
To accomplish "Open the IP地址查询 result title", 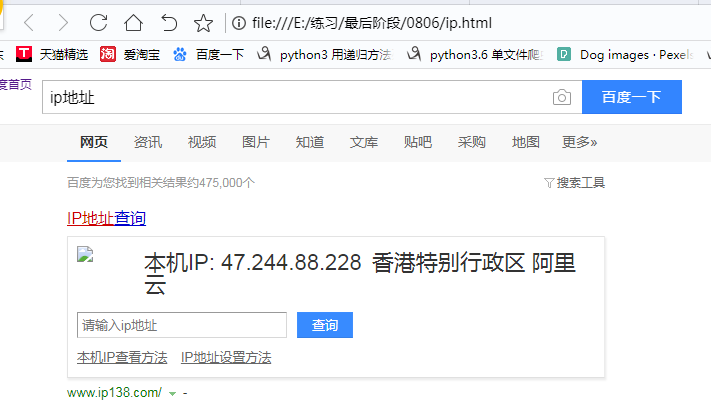I will 107,218.
